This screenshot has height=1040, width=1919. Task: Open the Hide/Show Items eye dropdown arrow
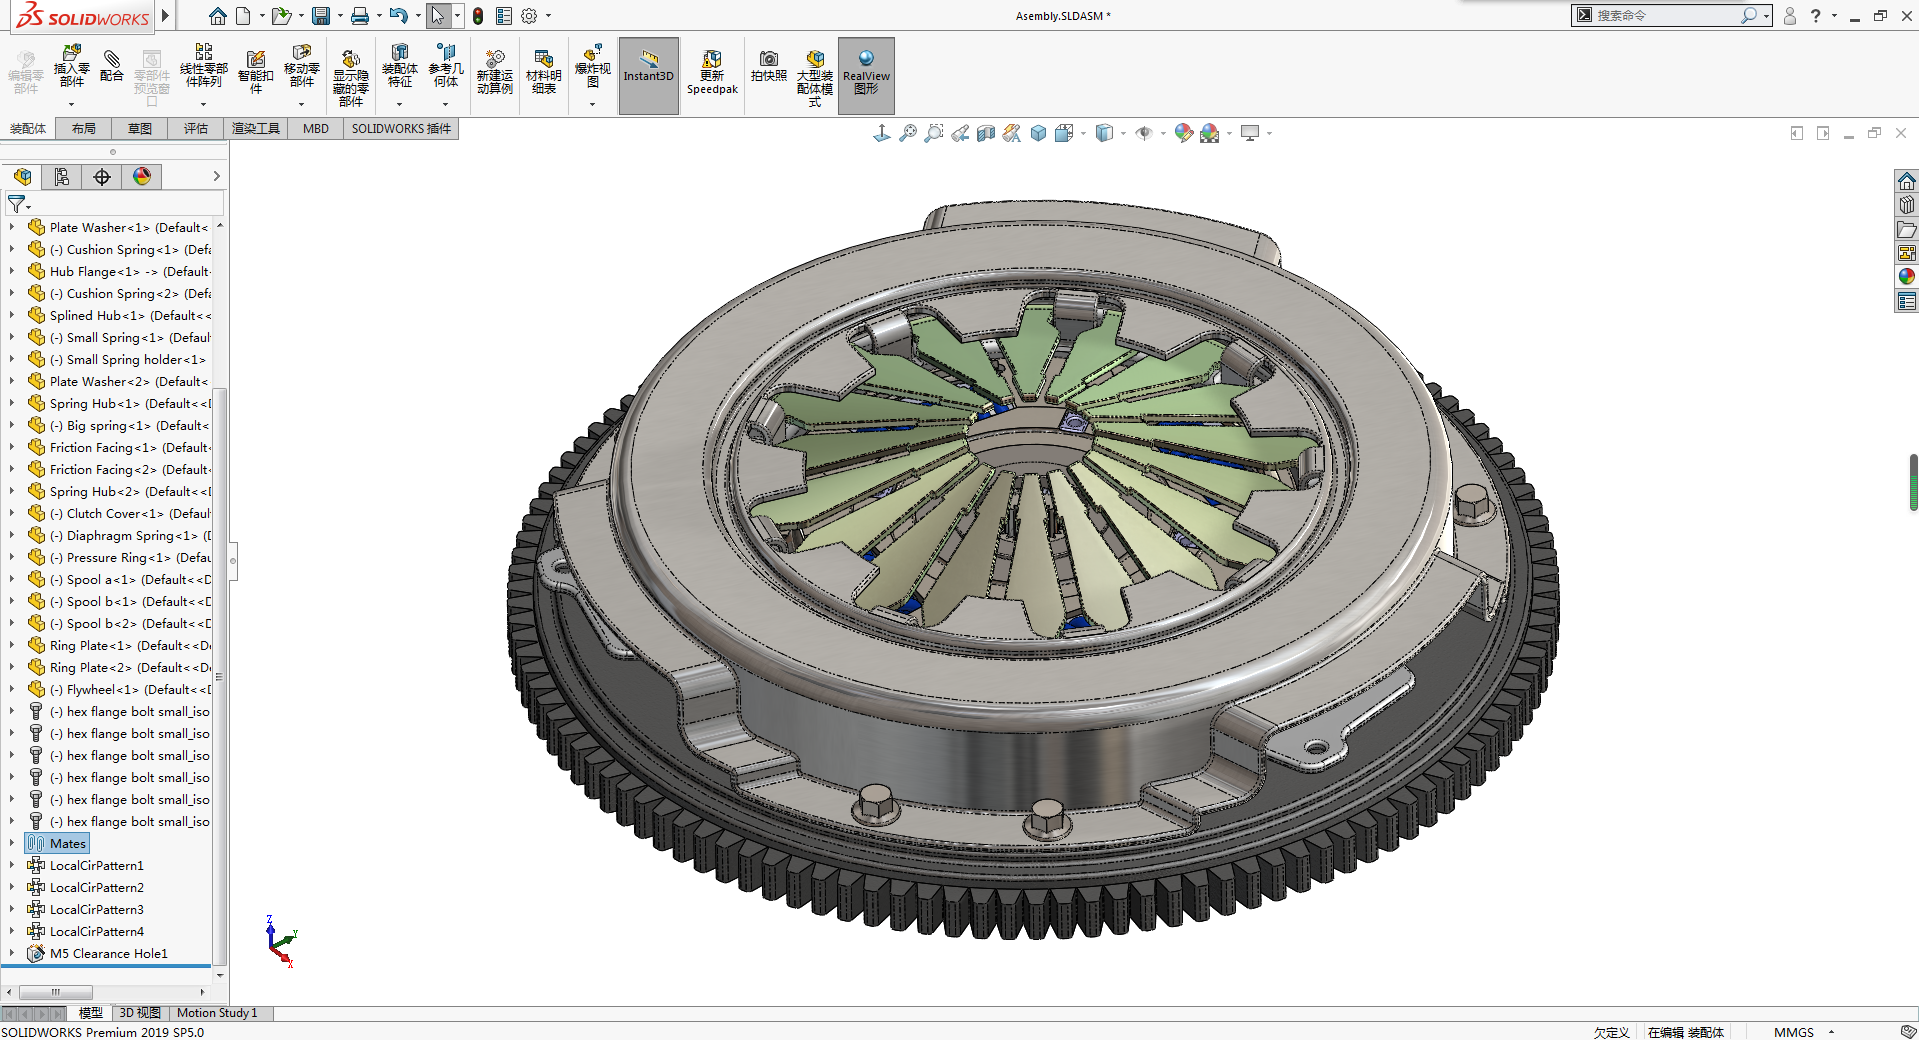click(x=1162, y=134)
